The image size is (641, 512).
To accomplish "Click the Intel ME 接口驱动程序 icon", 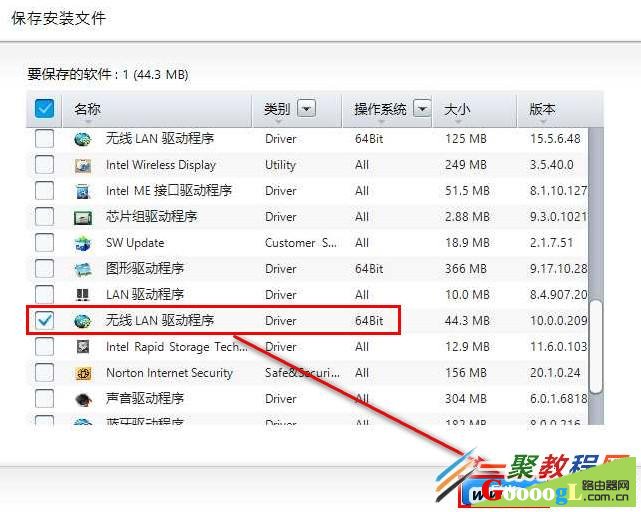I will [x=83, y=191].
